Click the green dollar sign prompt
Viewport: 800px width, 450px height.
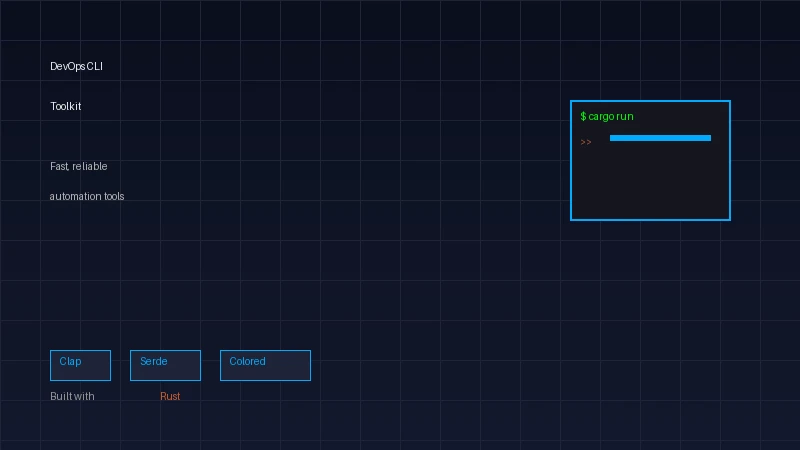[x=583, y=117]
